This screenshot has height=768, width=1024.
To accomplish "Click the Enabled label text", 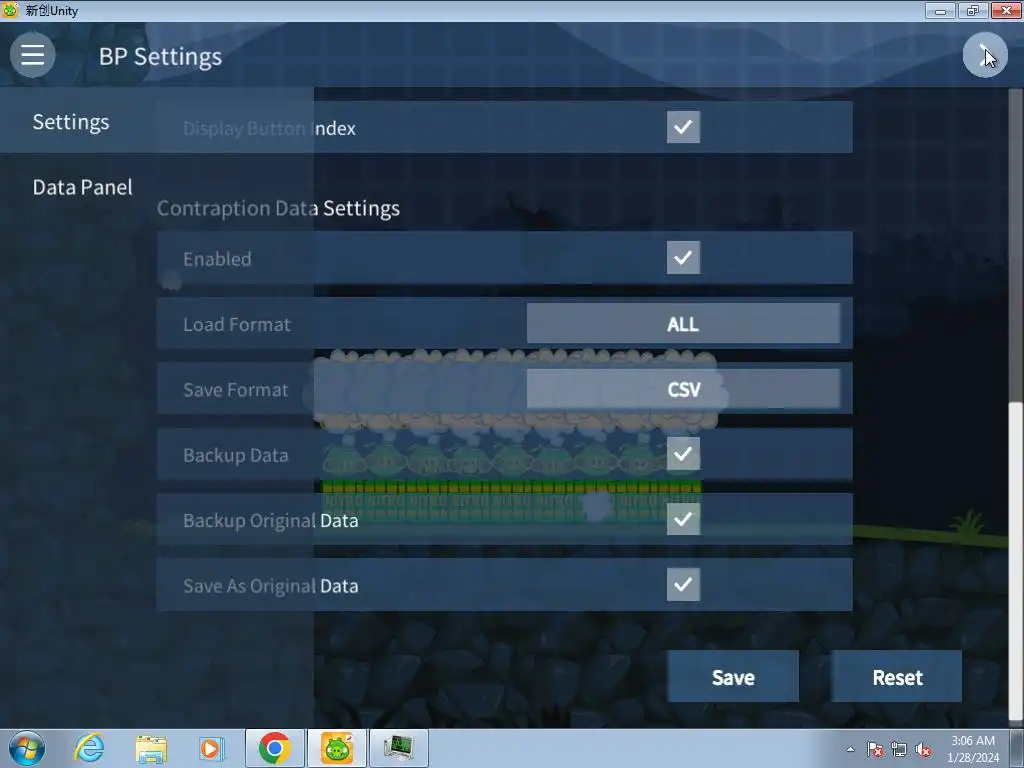I will (217, 259).
